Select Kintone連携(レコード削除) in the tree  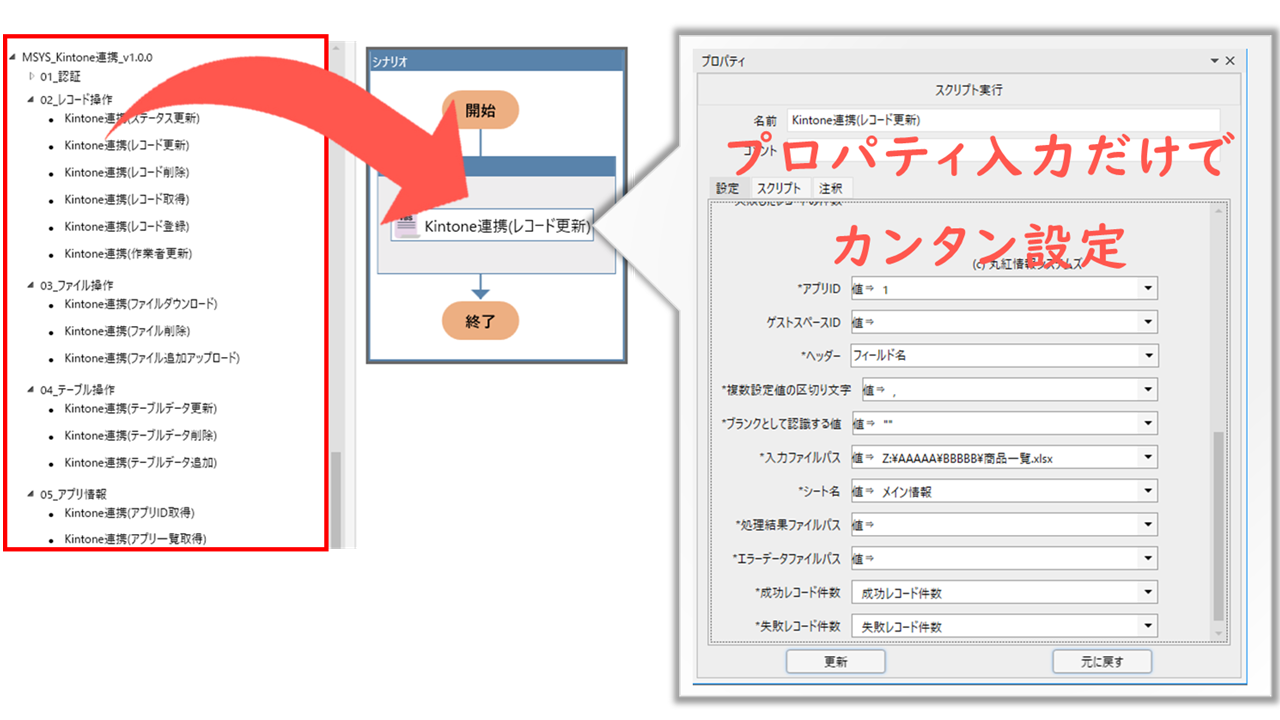click(127, 172)
